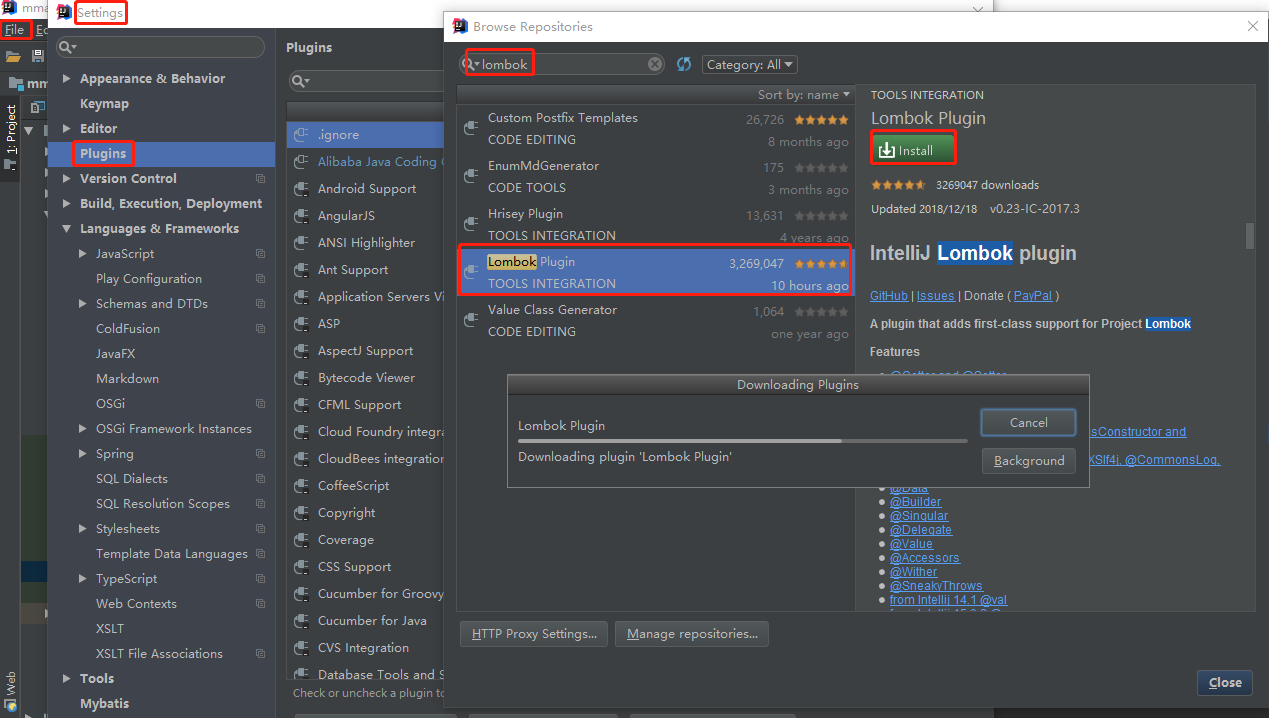Expand Build, Execution, Deployment node

pos(67,204)
